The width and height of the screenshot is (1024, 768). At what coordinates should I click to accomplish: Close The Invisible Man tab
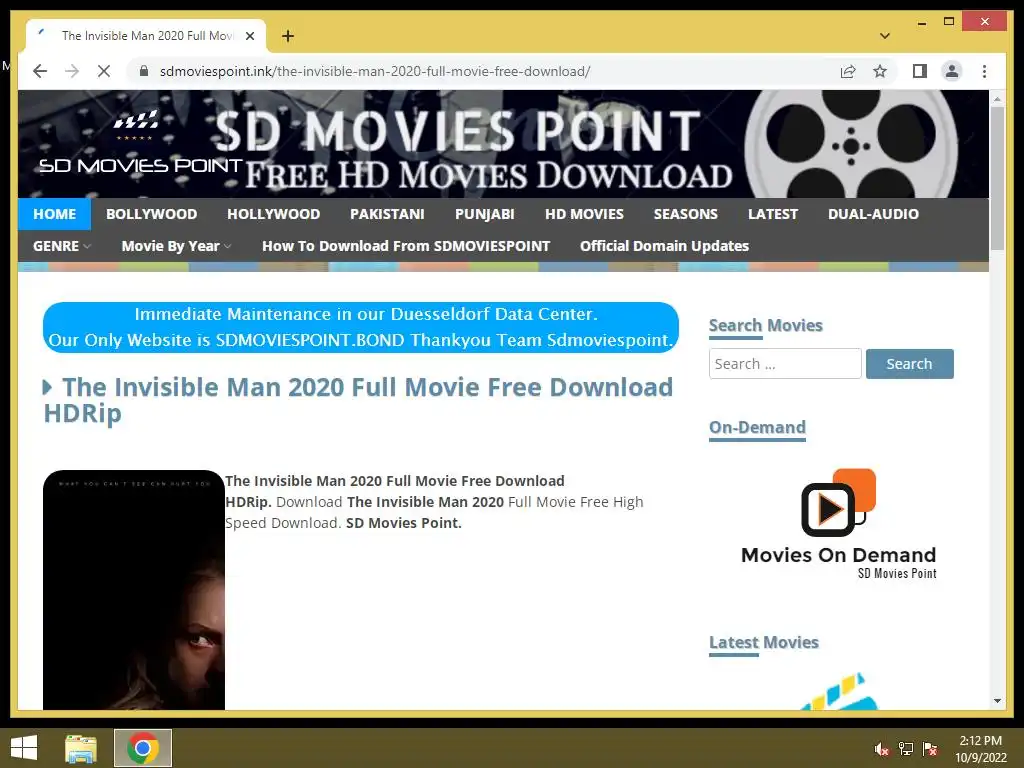tap(249, 36)
